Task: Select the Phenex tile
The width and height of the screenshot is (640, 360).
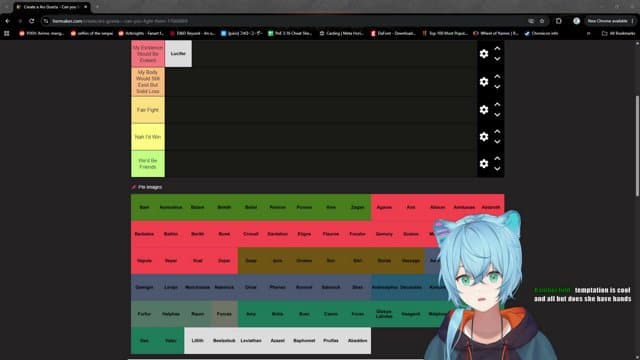Action: 278,287
